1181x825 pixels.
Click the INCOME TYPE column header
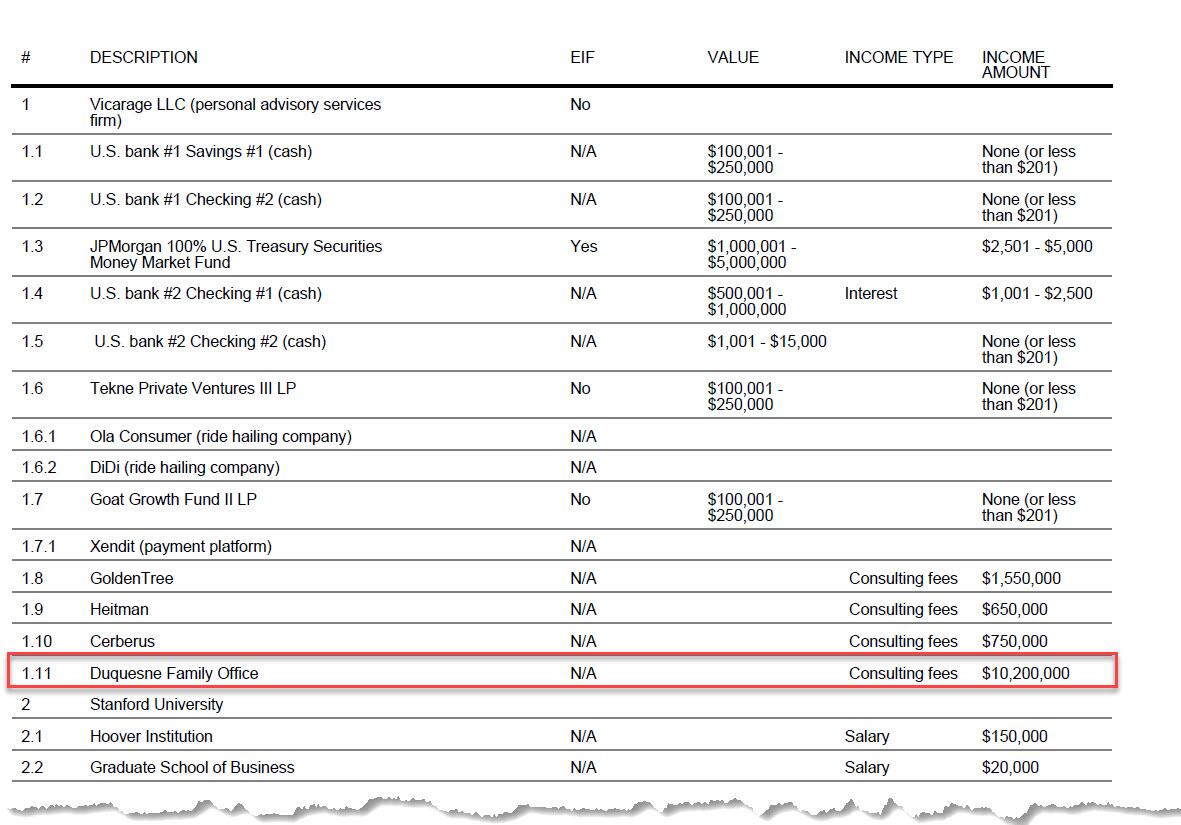(898, 58)
